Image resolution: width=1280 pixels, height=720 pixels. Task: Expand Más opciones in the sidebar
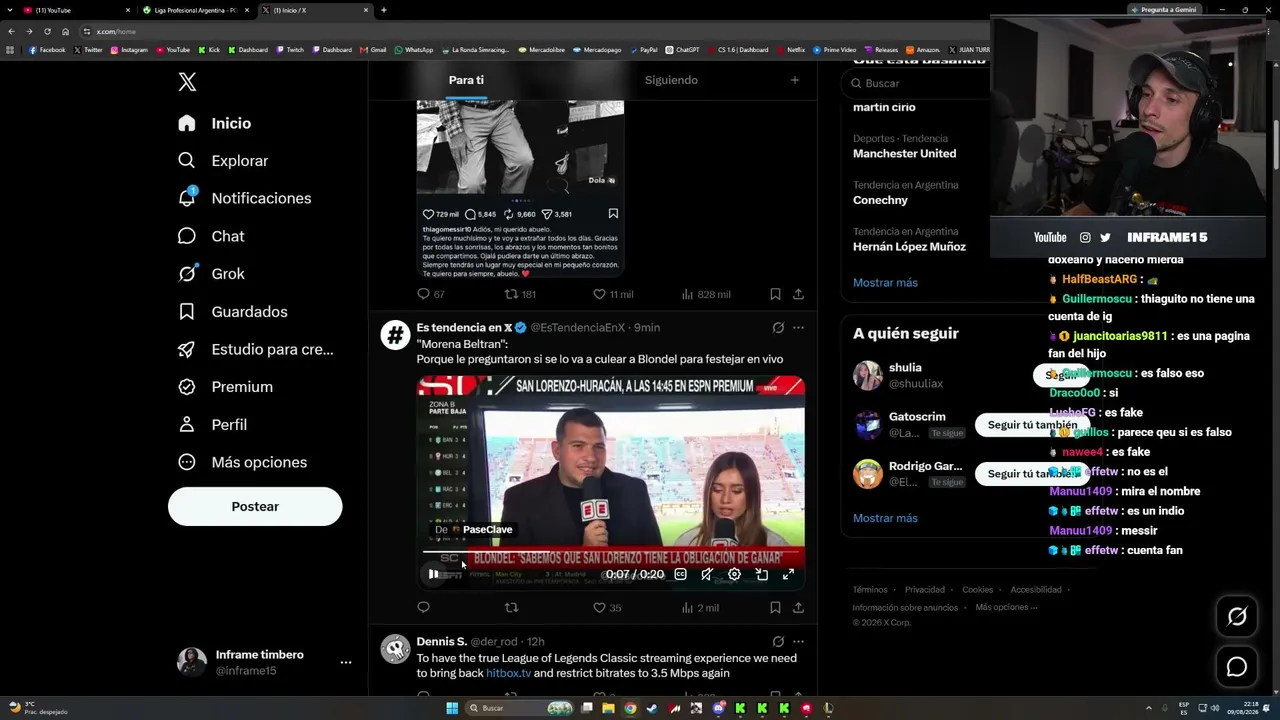click(x=242, y=462)
